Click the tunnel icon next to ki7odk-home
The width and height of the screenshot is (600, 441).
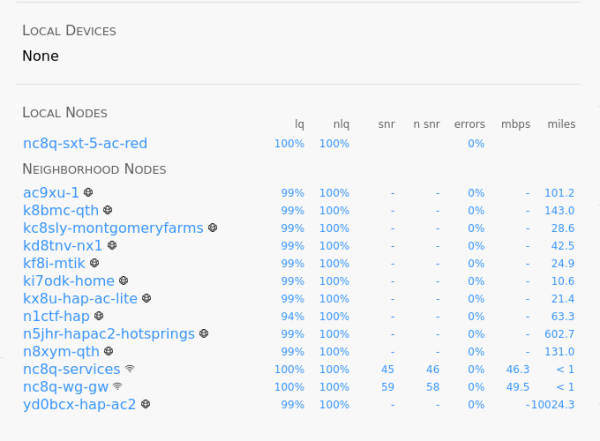[124, 280]
